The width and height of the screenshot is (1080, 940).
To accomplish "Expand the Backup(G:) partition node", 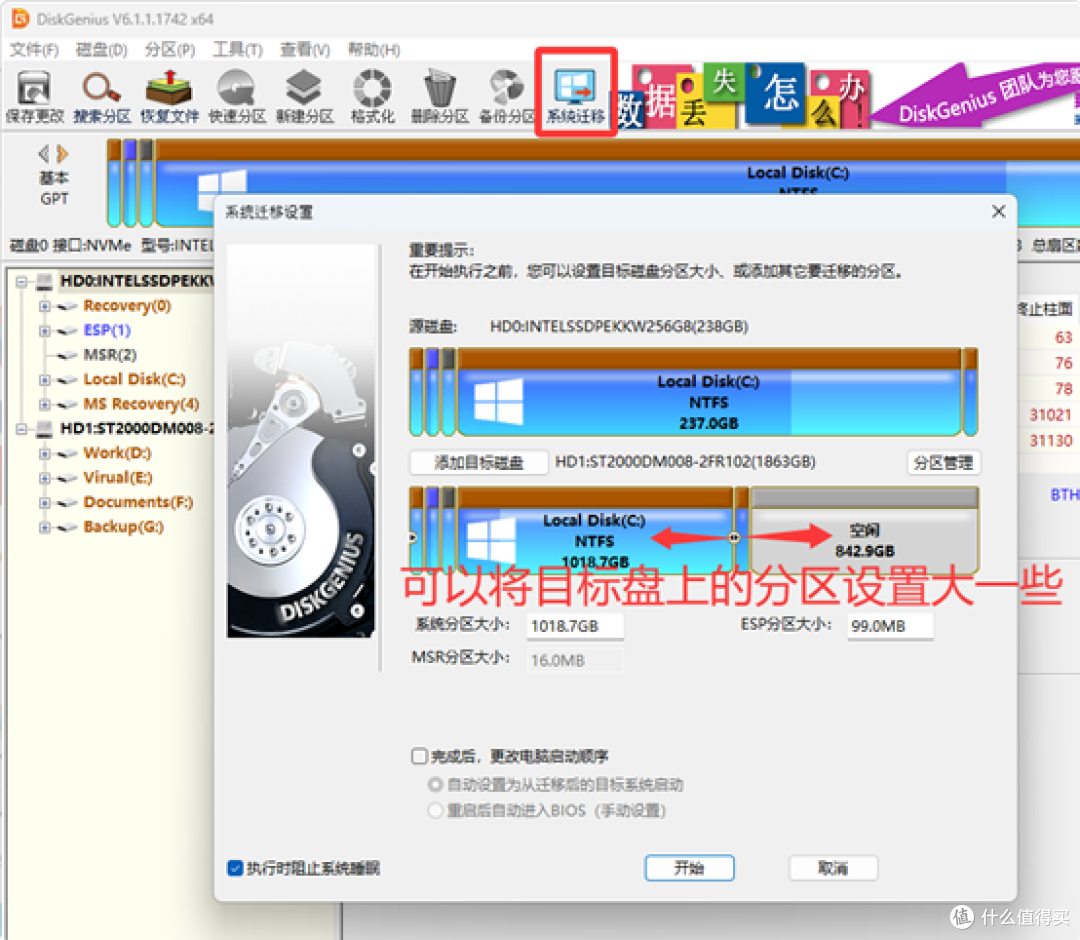I will (45, 527).
